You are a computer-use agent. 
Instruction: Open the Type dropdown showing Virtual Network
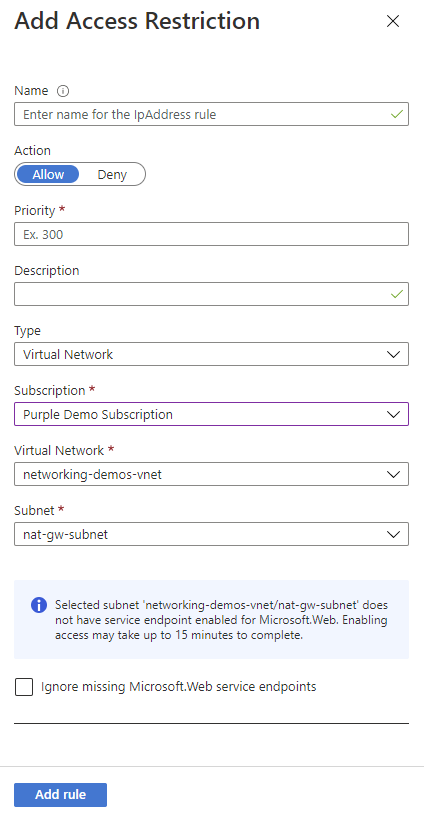pos(211,354)
